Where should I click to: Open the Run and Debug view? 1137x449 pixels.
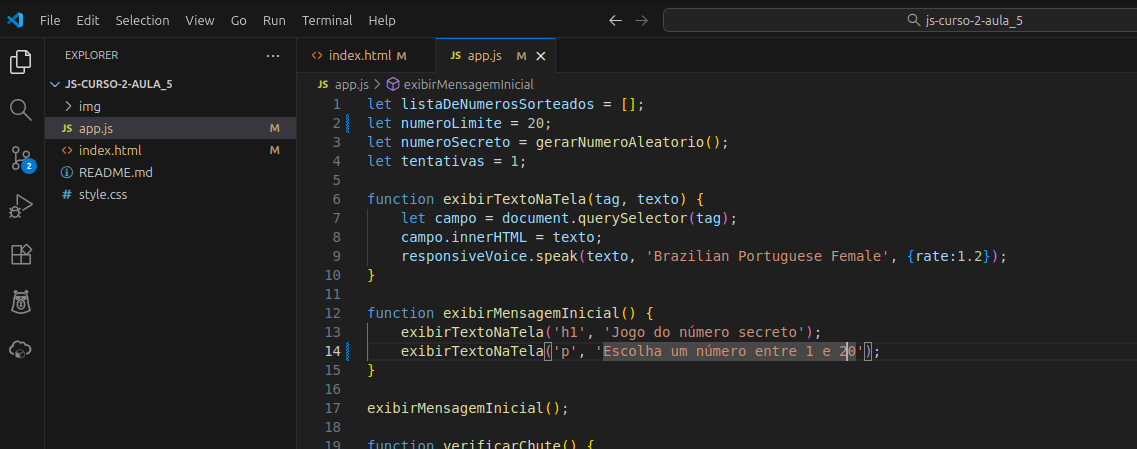tap(21, 206)
